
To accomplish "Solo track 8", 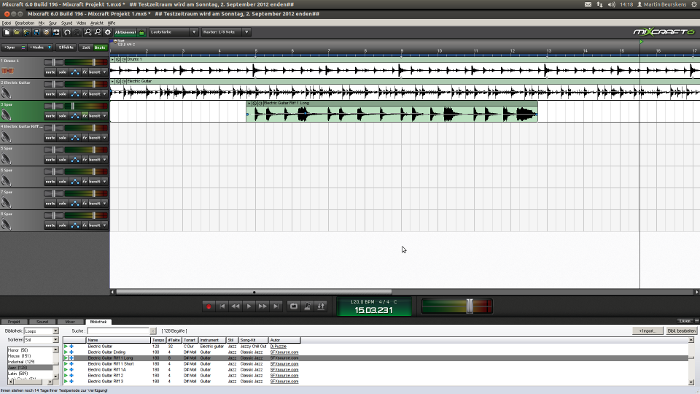I will (62, 225).
